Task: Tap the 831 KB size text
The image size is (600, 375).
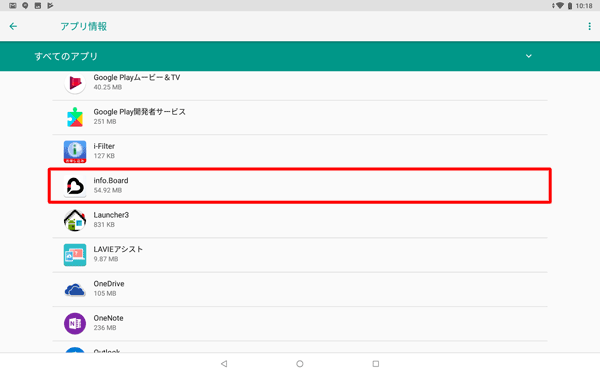Action: [104, 225]
